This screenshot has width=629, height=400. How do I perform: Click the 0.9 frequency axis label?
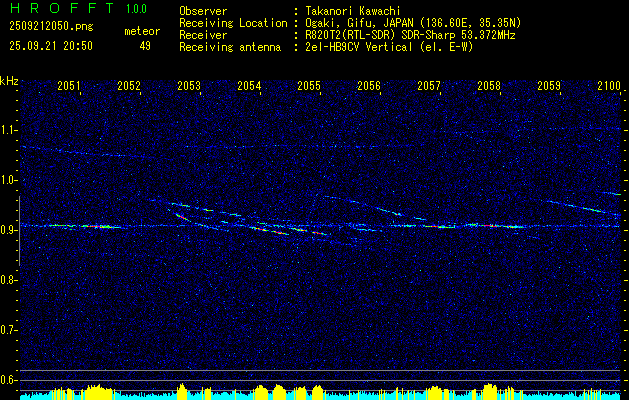click(x=8, y=230)
